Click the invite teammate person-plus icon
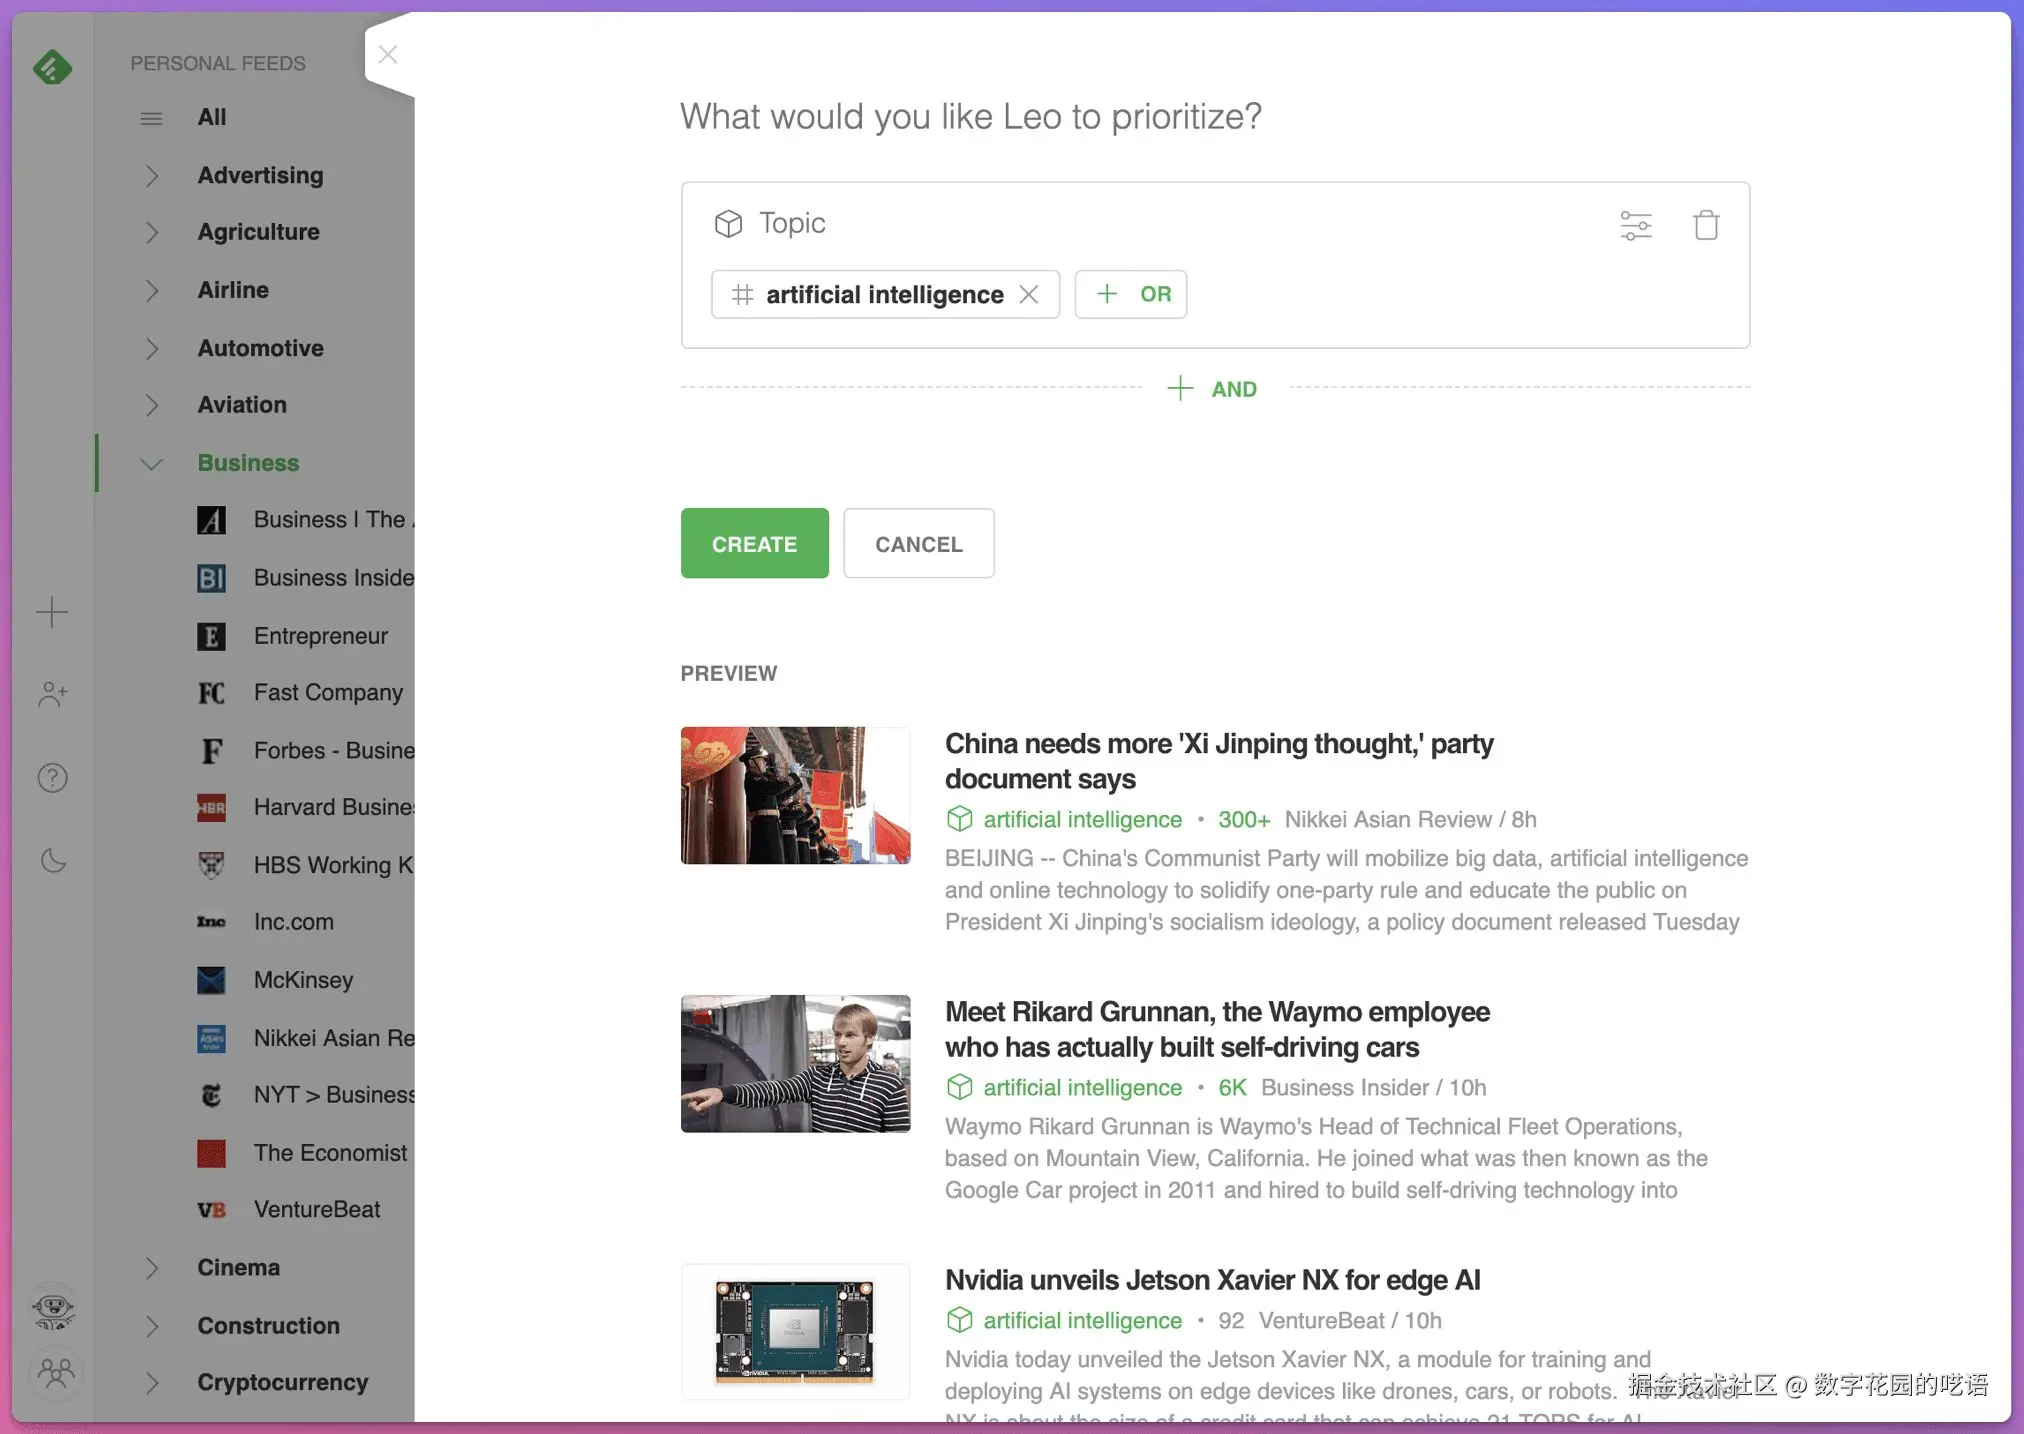This screenshot has height=1434, width=2024. (x=52, y=694)
